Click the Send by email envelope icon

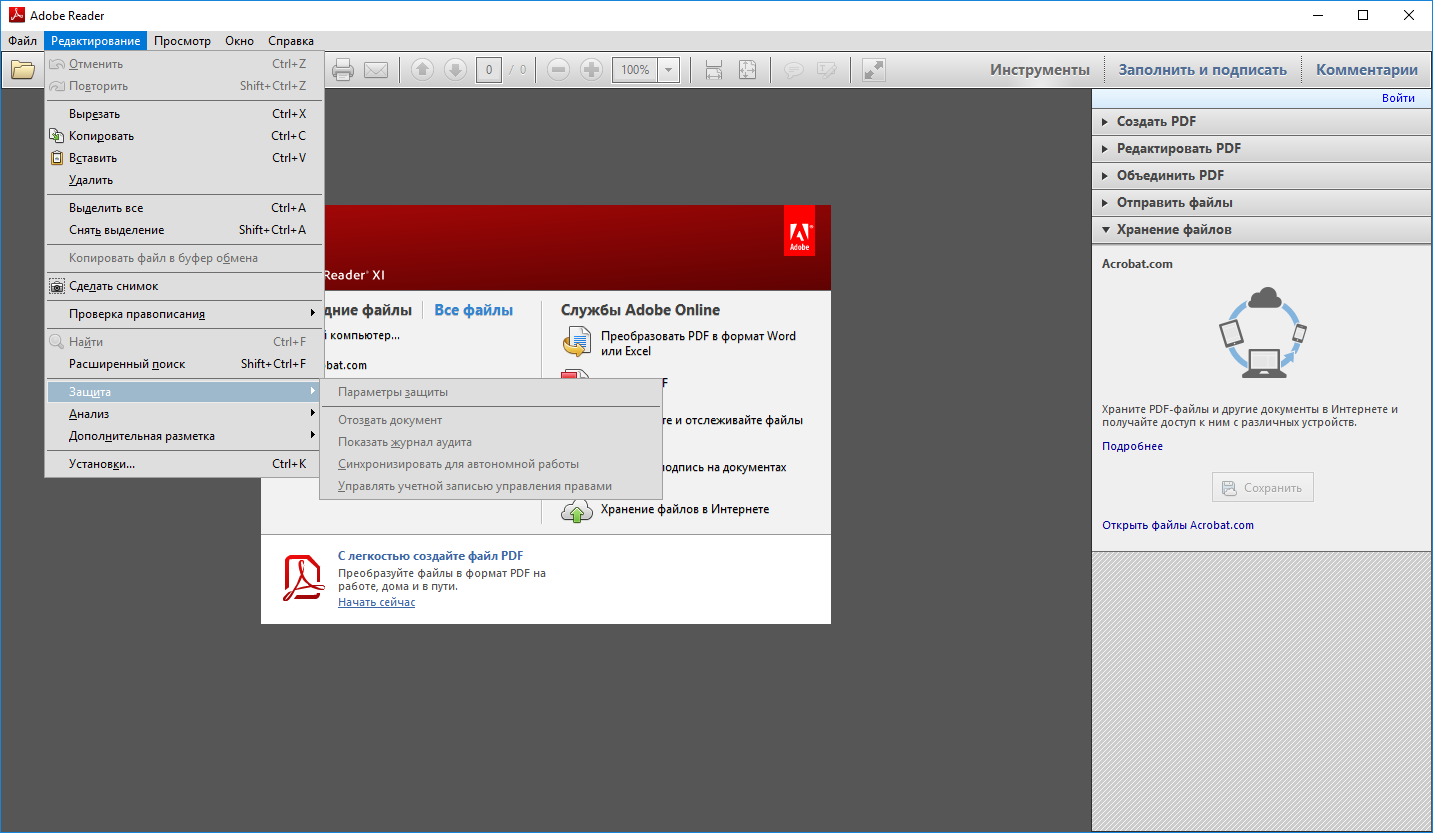(x=376, y=70)
